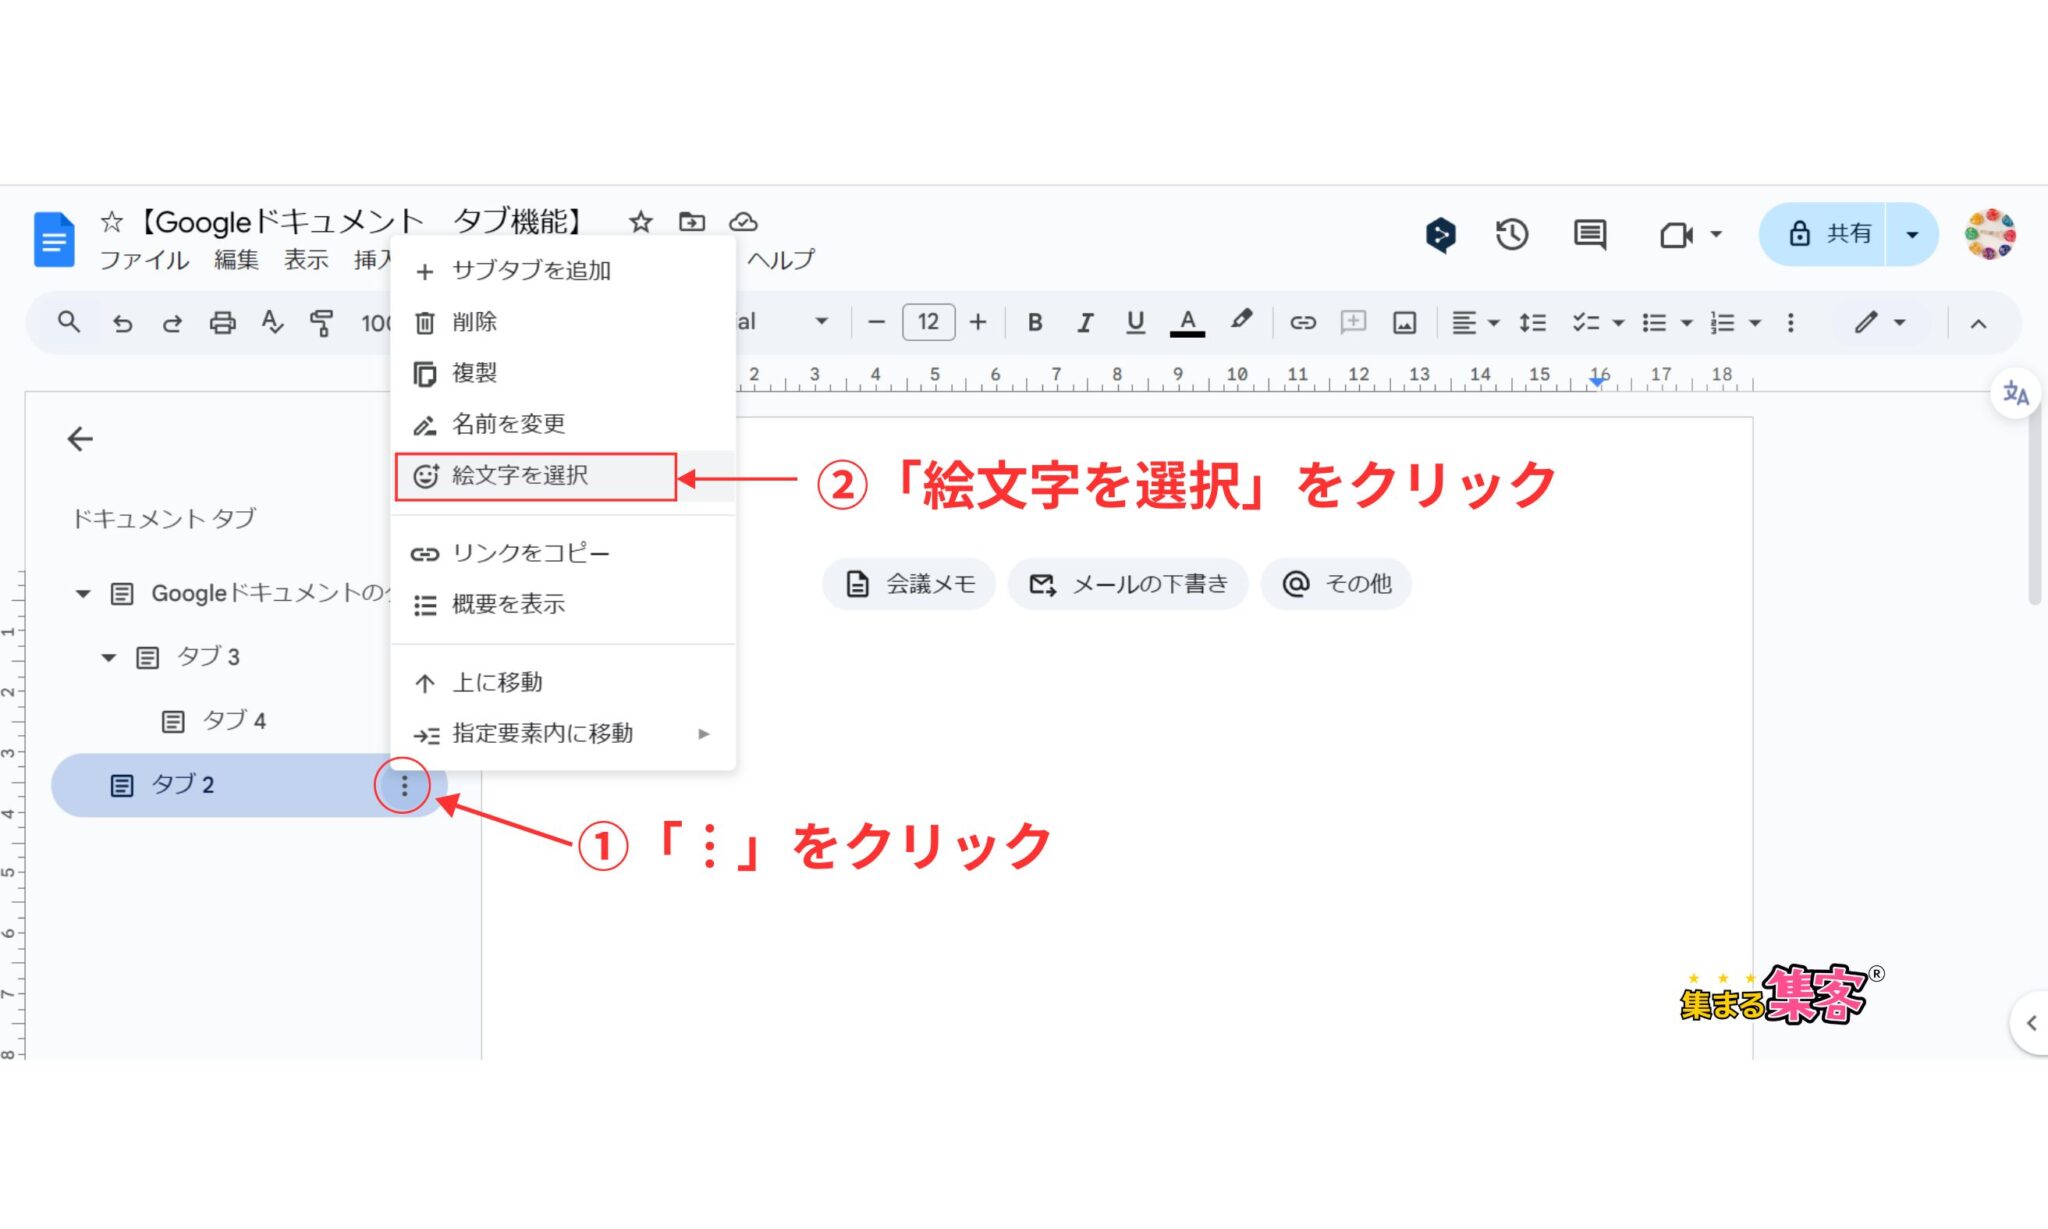Open the move-to-folder icon

coord(692,222)
